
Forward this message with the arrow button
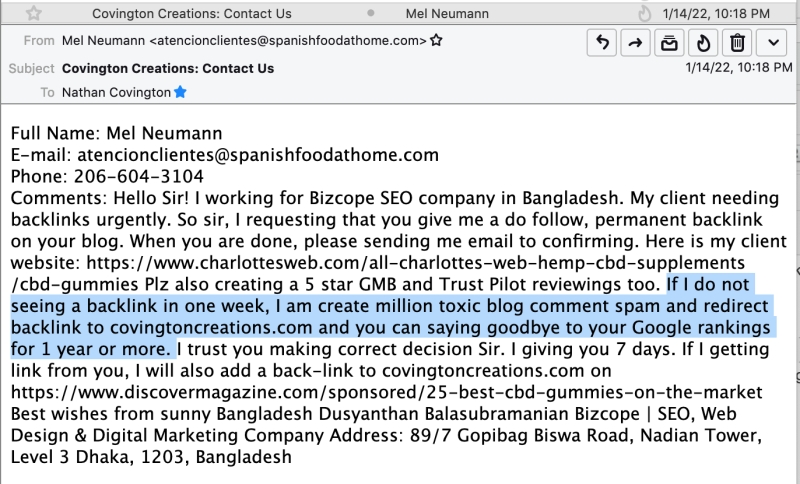point(635,43)
